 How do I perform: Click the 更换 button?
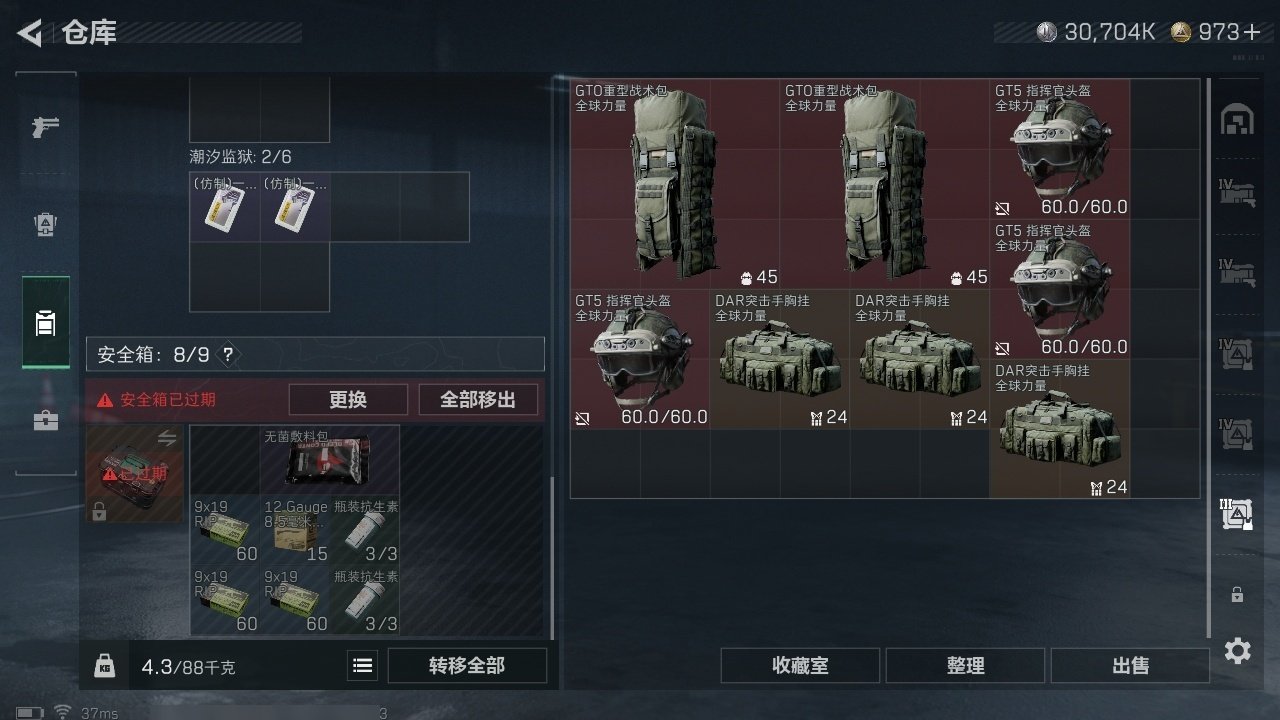pyautogui.click(x=348, y=399)
